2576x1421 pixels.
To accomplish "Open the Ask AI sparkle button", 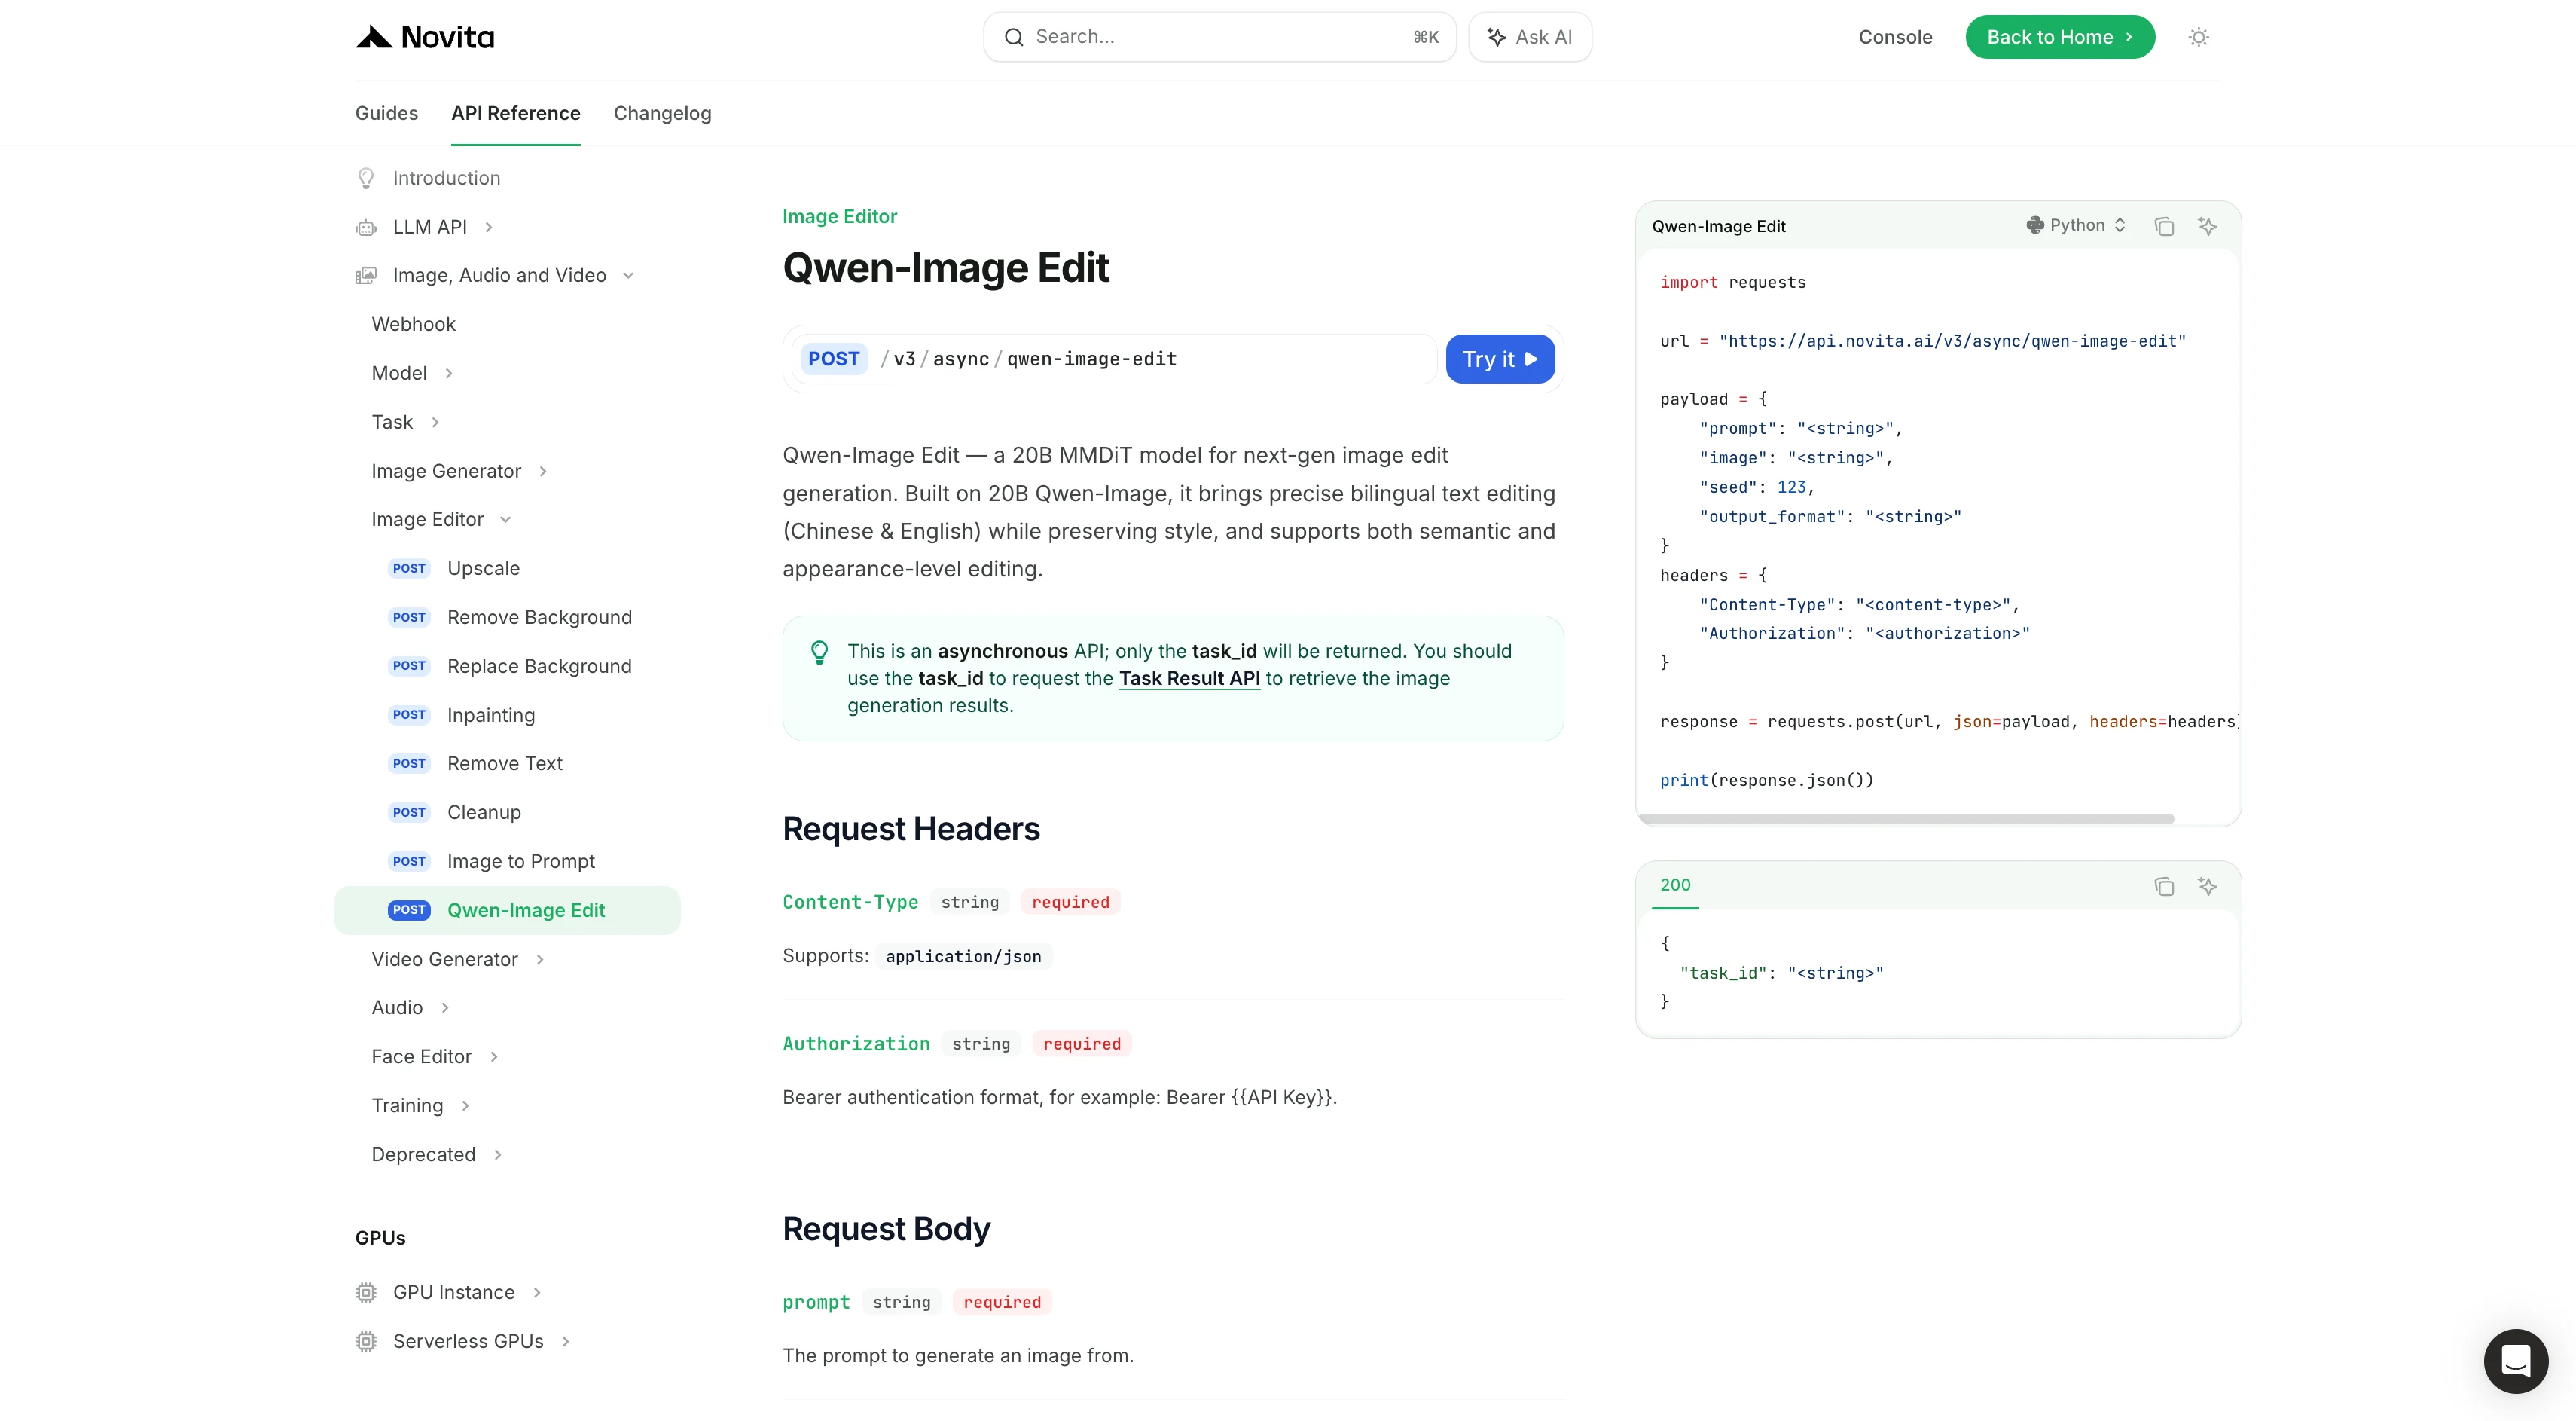I will tap(1530, 37).
